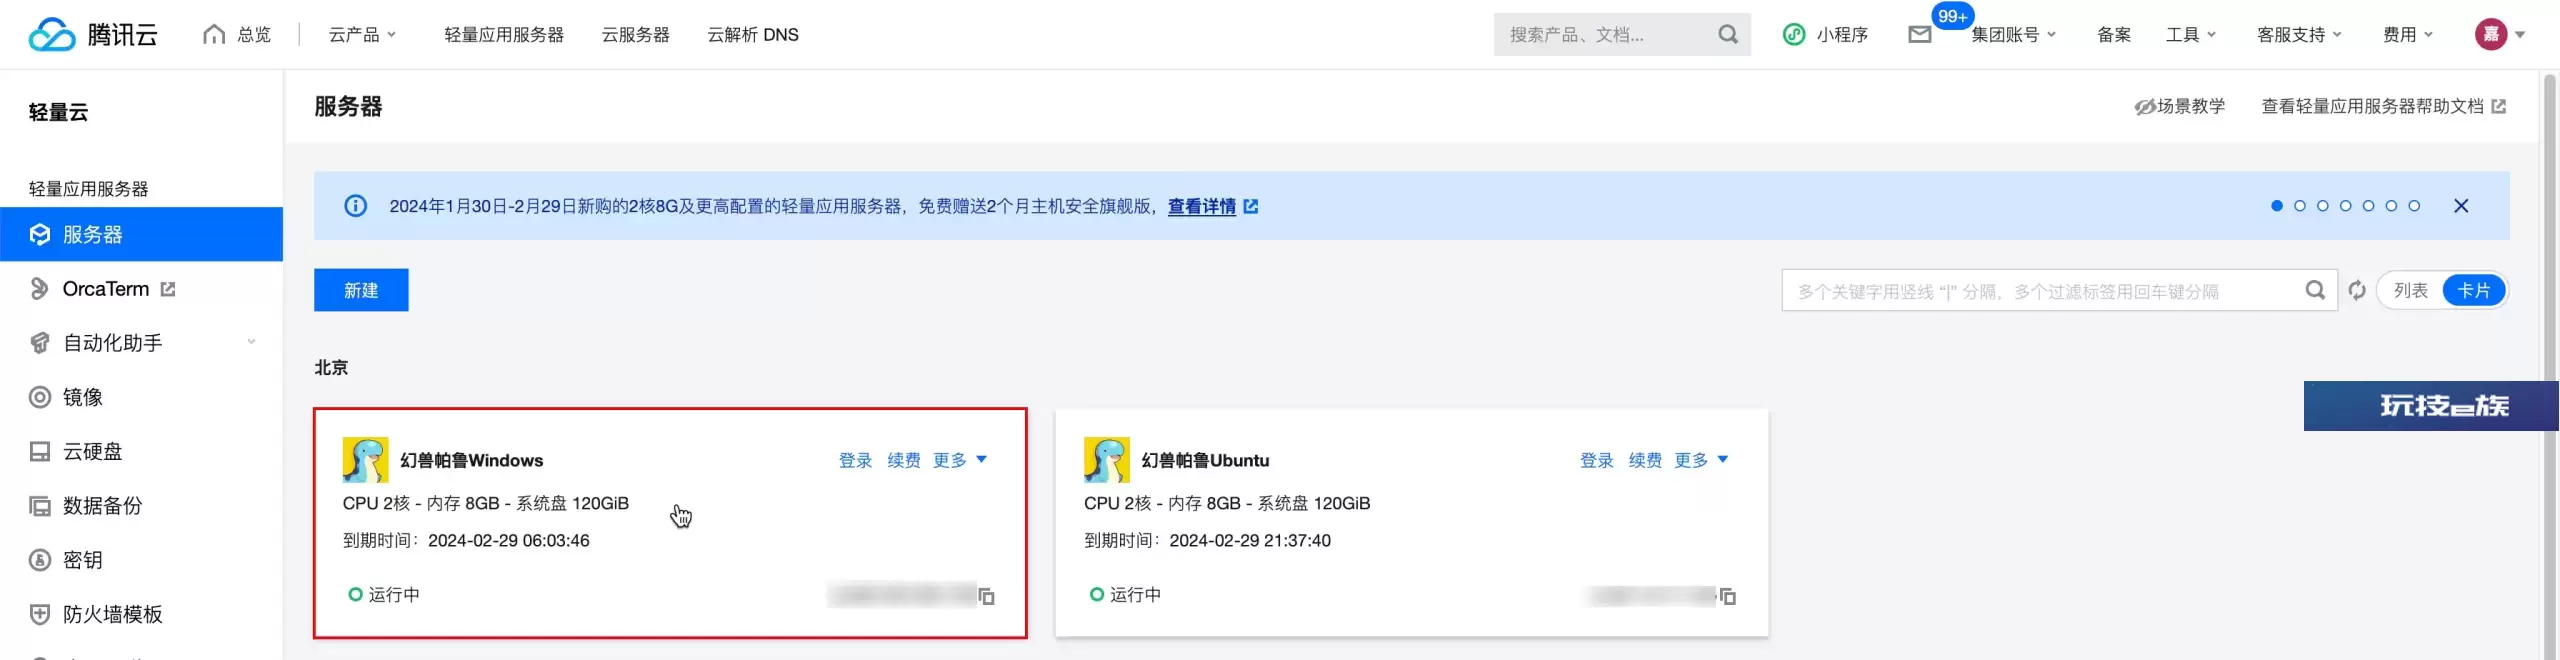Open the 查看详情 link in banner
The image size is (2560, 660).
[x=1201, y=206]
